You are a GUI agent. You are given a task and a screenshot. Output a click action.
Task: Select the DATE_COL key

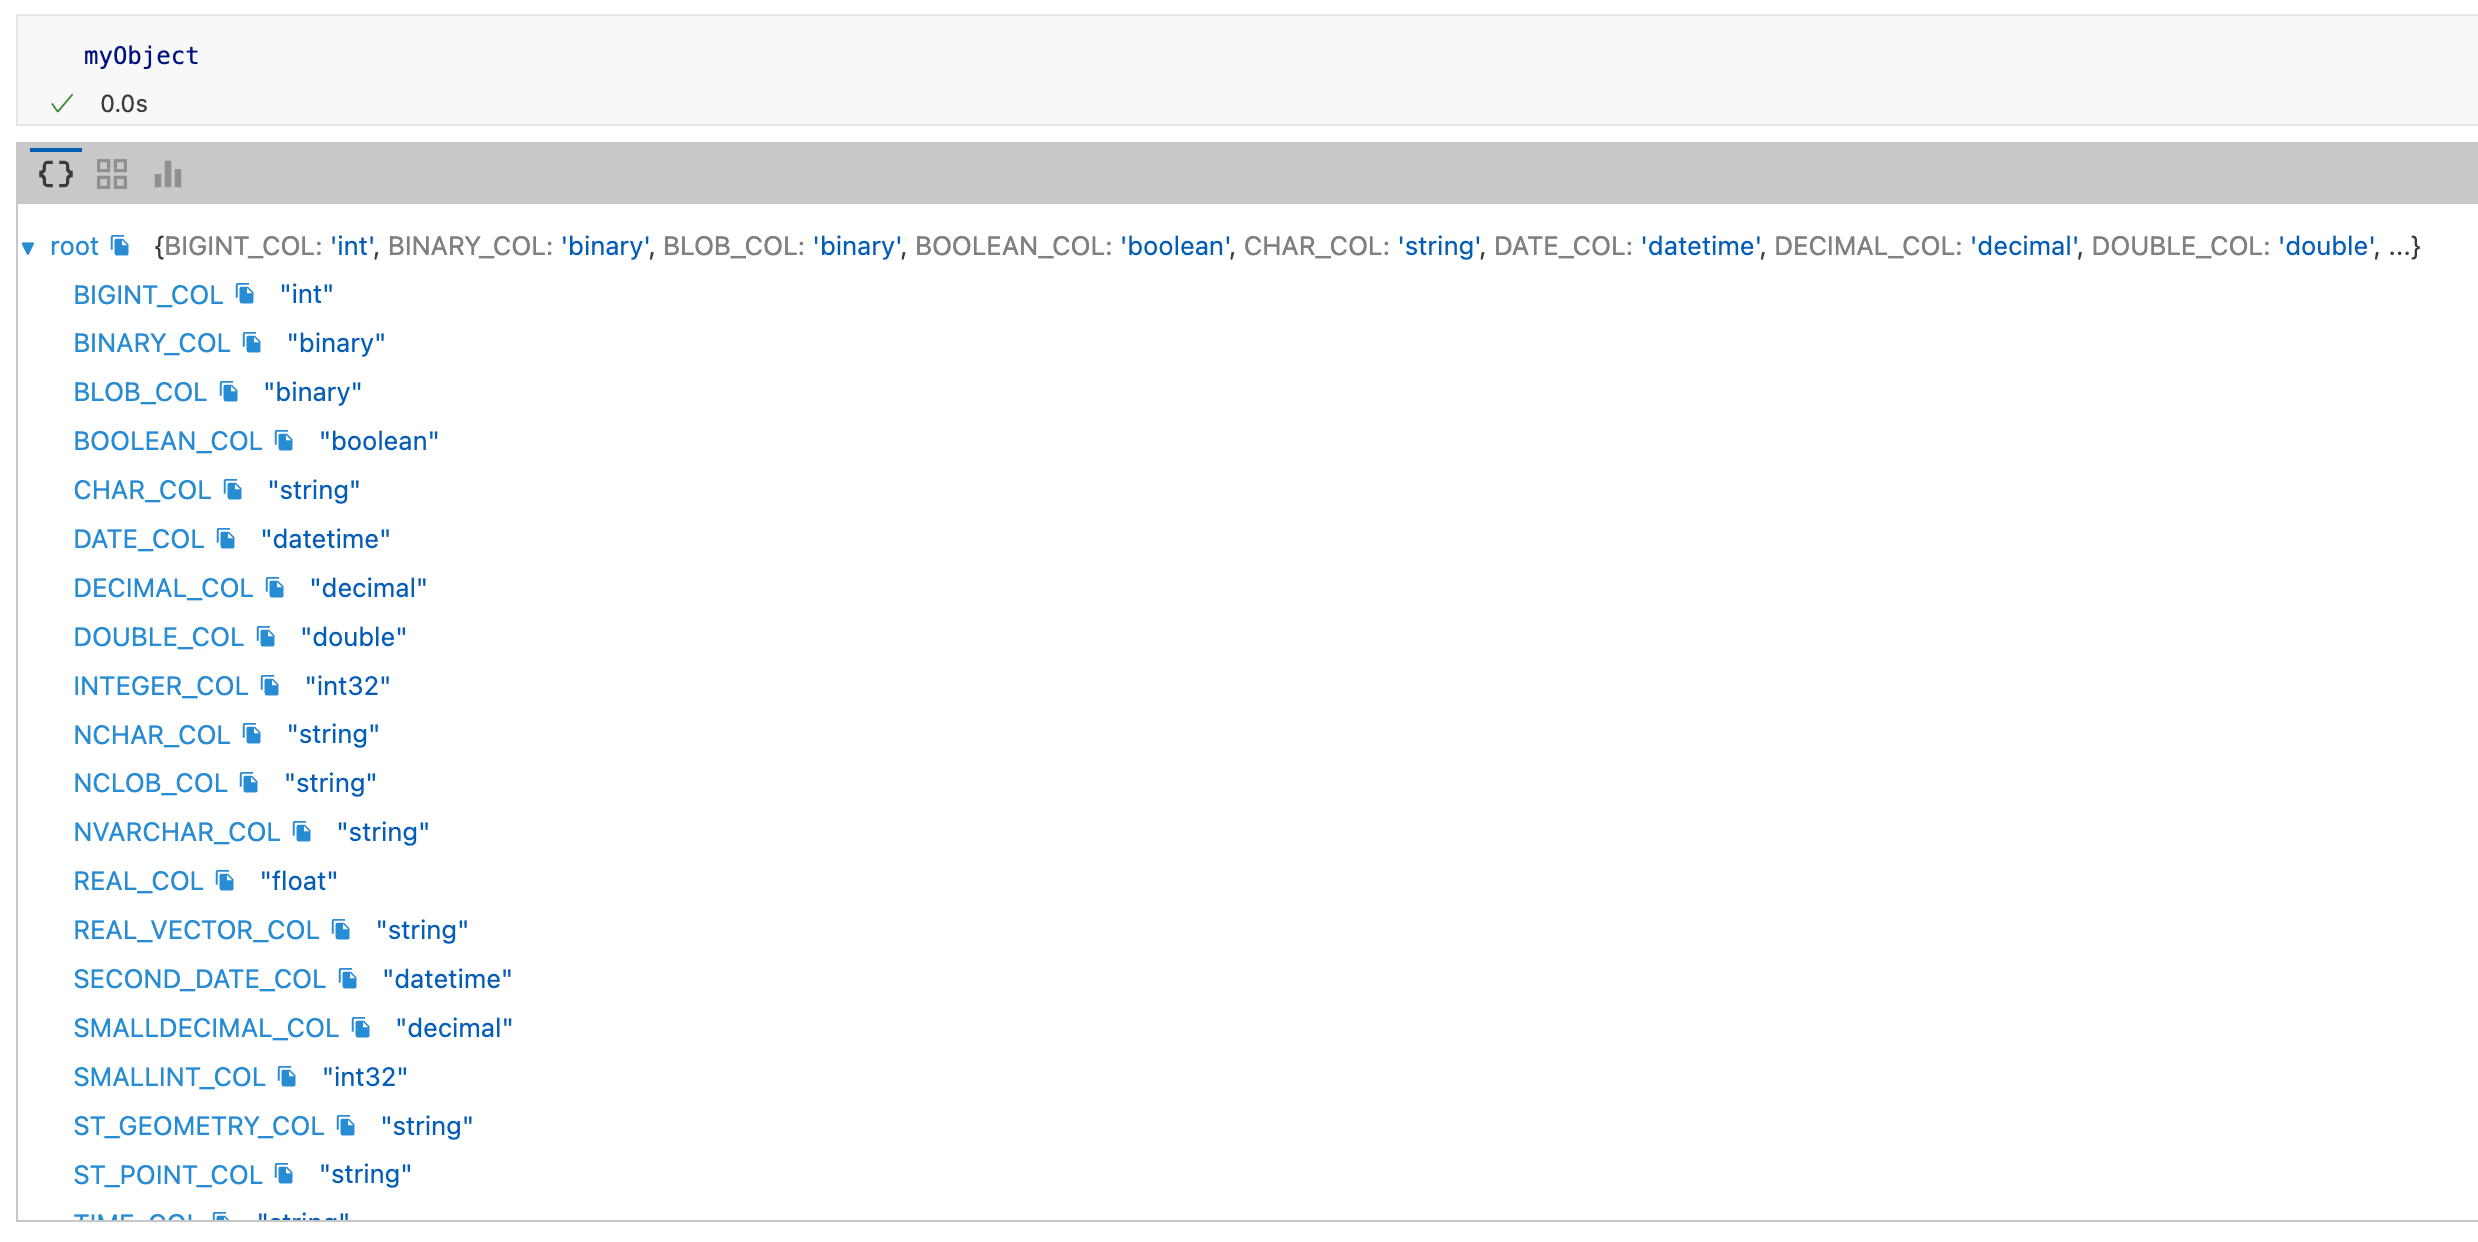[138, 539]
